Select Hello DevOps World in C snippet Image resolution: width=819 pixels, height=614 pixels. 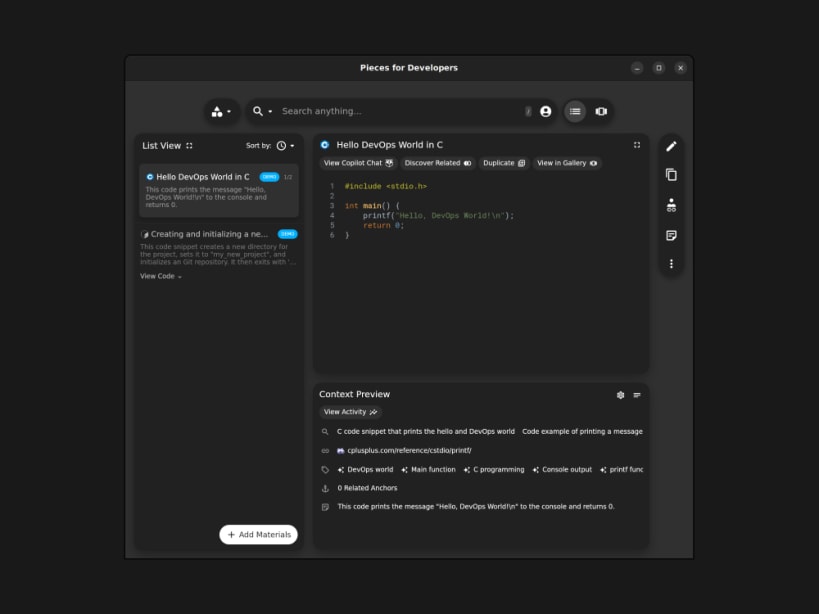(219, 191)
